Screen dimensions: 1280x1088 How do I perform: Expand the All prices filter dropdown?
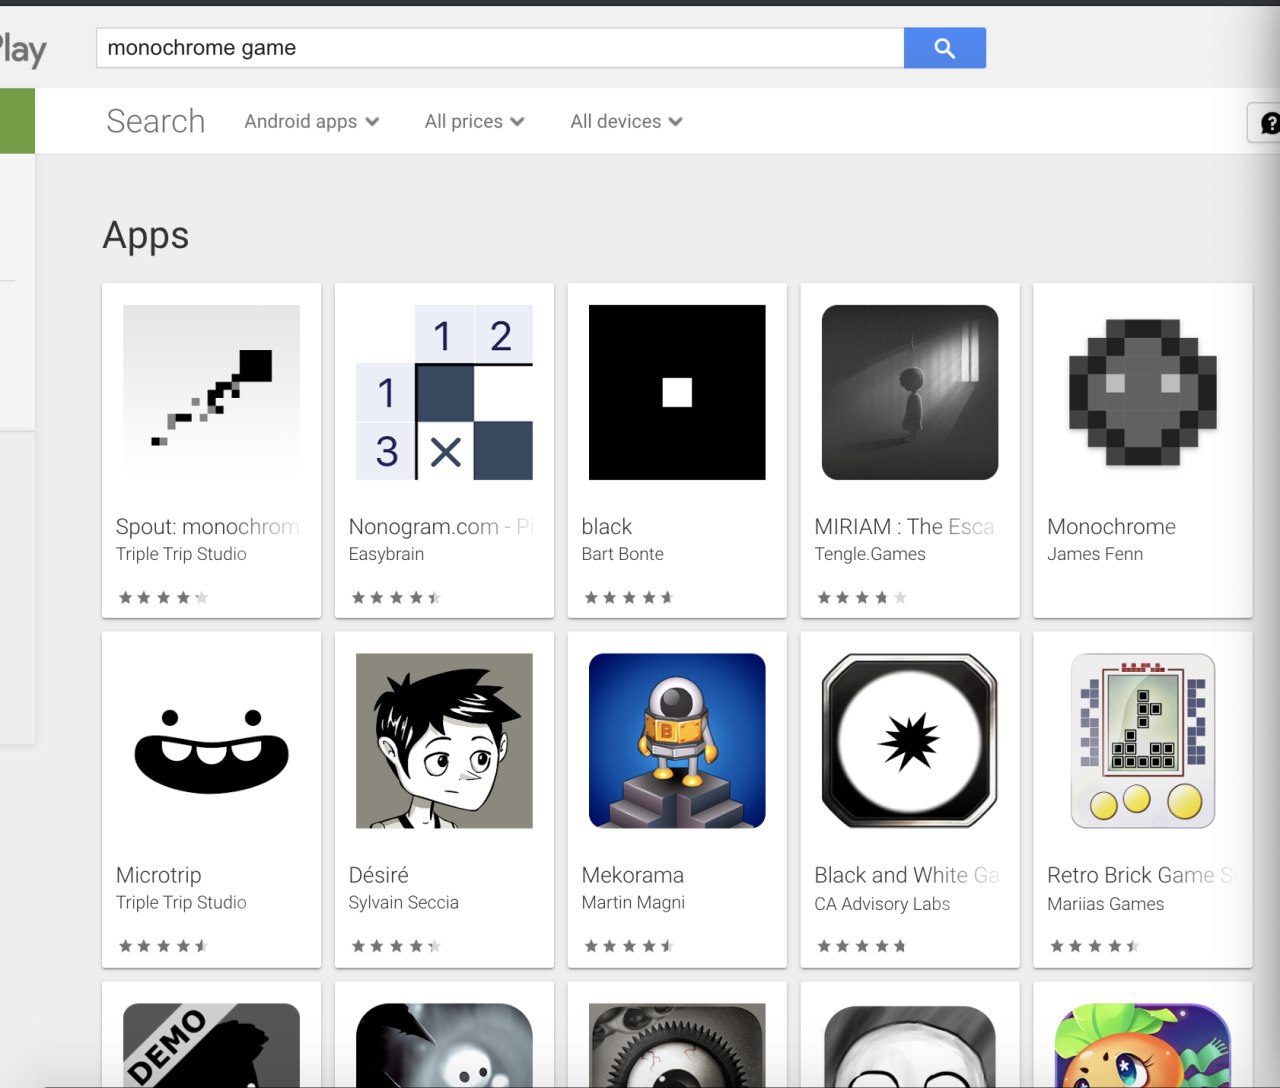click(474, 122)
